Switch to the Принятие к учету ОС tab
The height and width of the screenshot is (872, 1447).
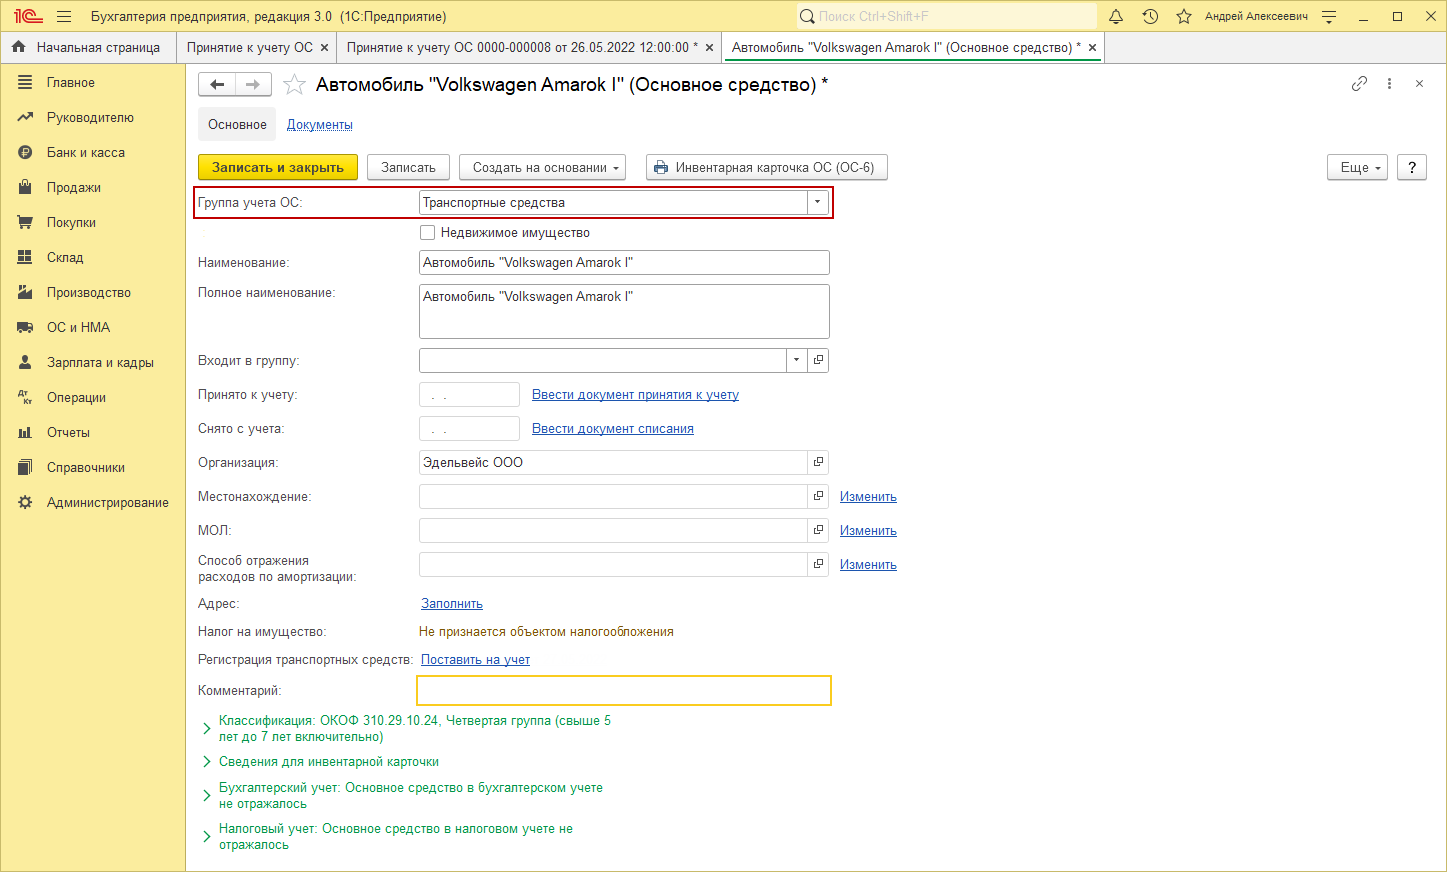(250, 47)
